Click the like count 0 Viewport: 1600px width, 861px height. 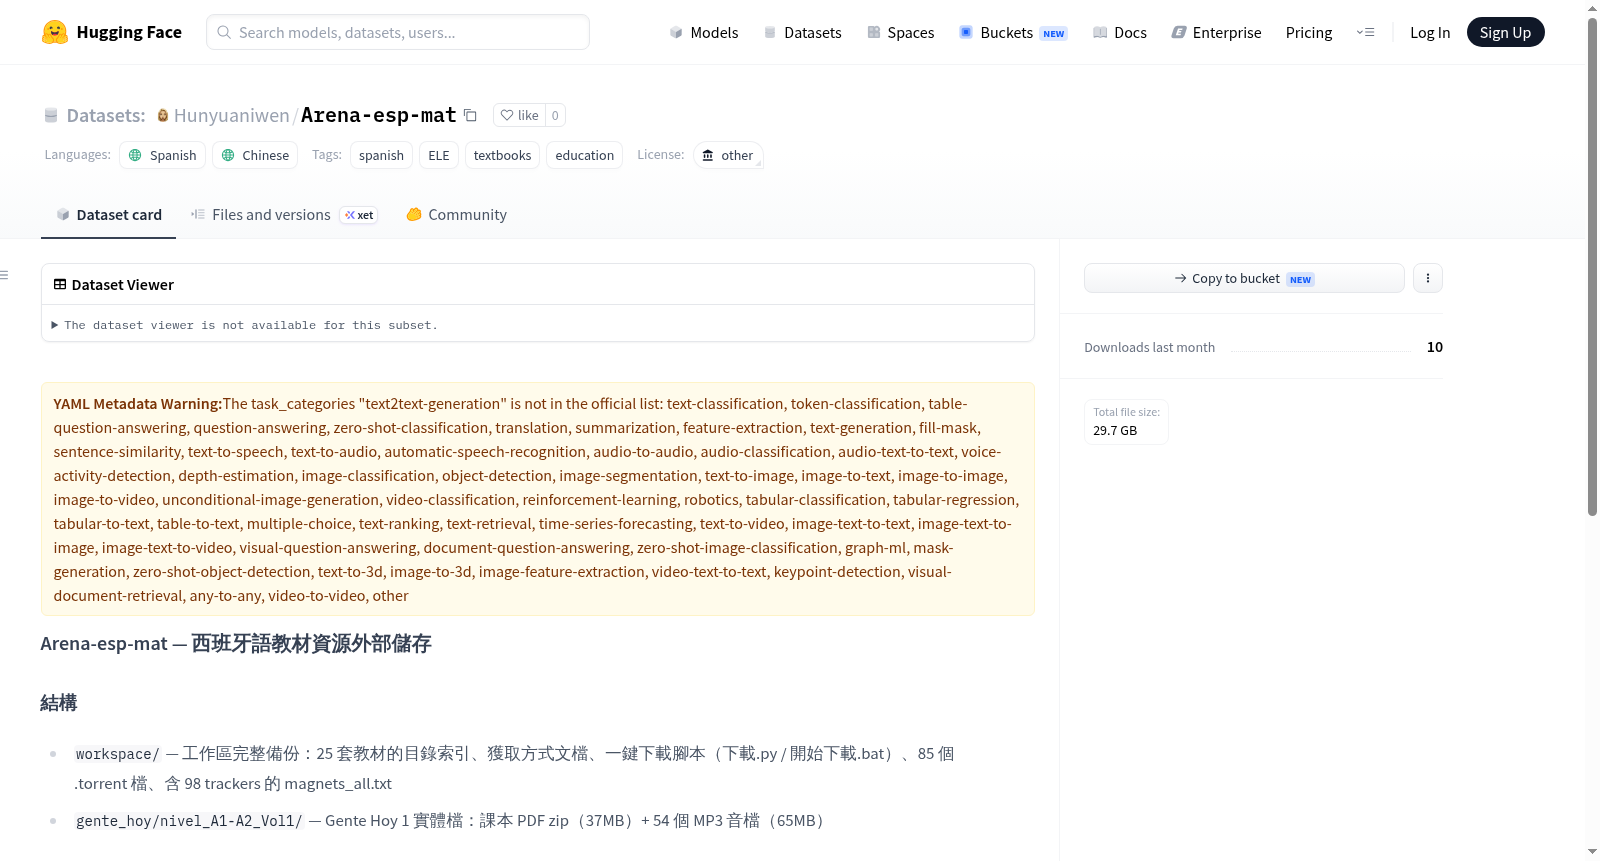pos(556,115)
